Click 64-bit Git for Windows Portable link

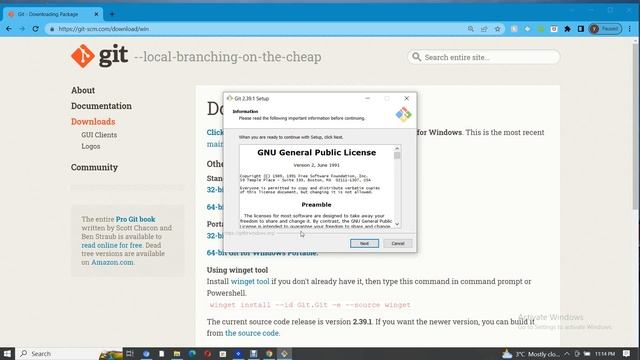click(x=262, y=253)
